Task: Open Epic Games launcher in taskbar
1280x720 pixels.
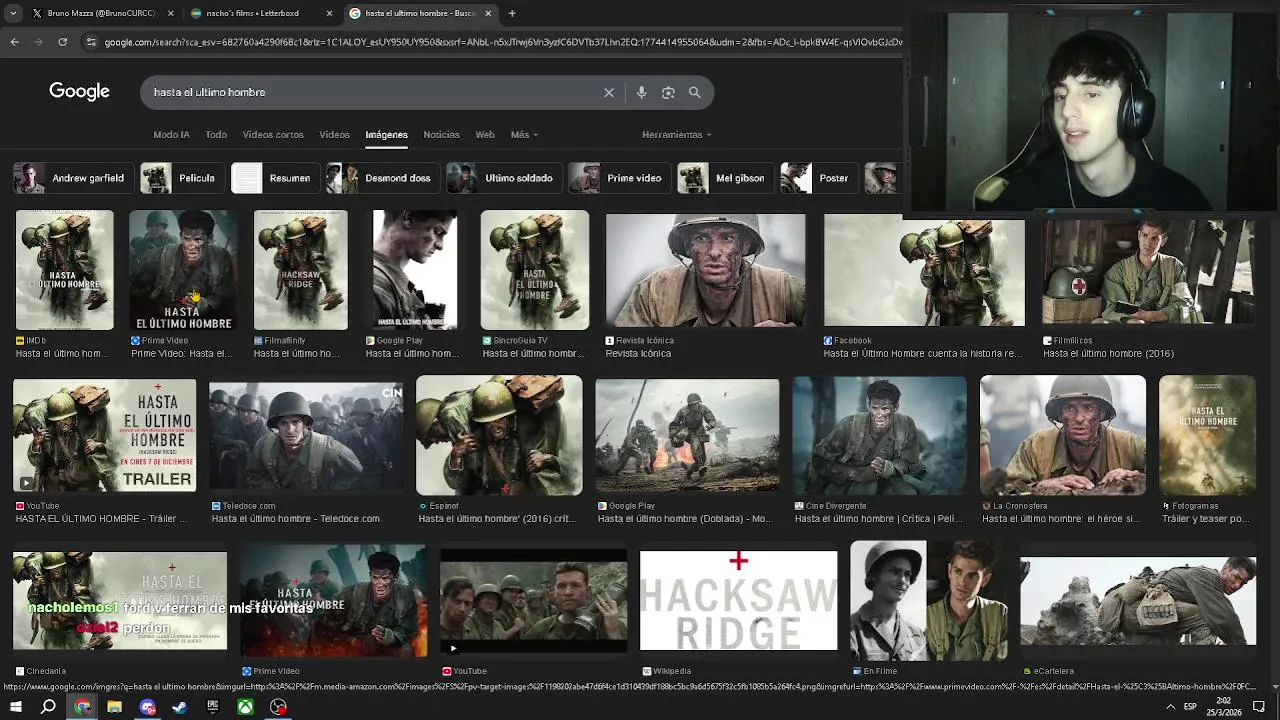Action: pyautogui.click(x=213, y=707)
